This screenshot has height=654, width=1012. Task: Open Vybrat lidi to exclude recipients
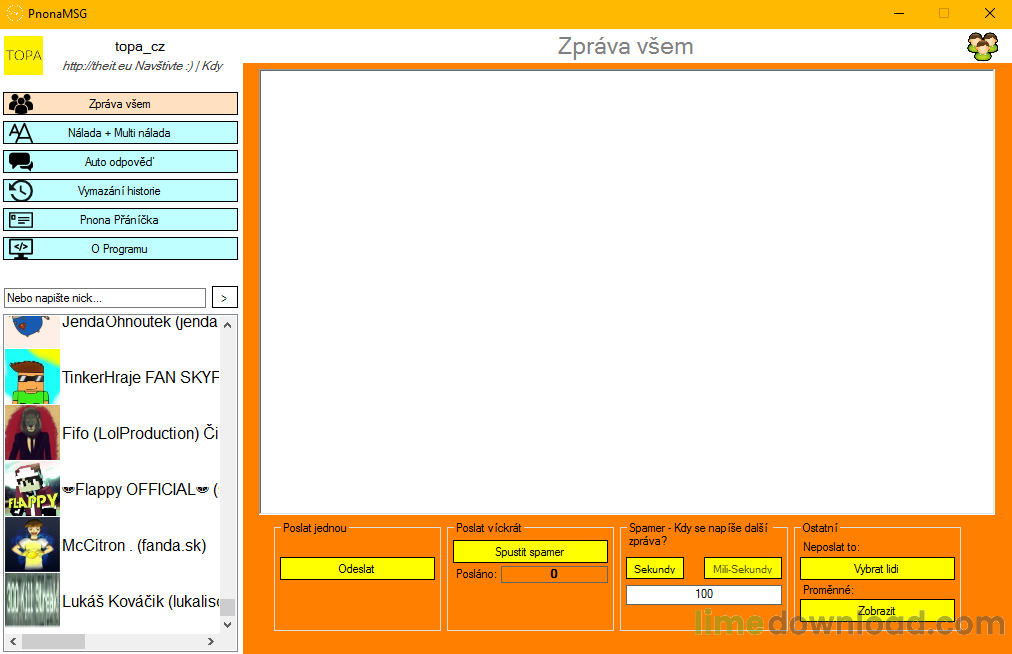(x=877, y=569)
